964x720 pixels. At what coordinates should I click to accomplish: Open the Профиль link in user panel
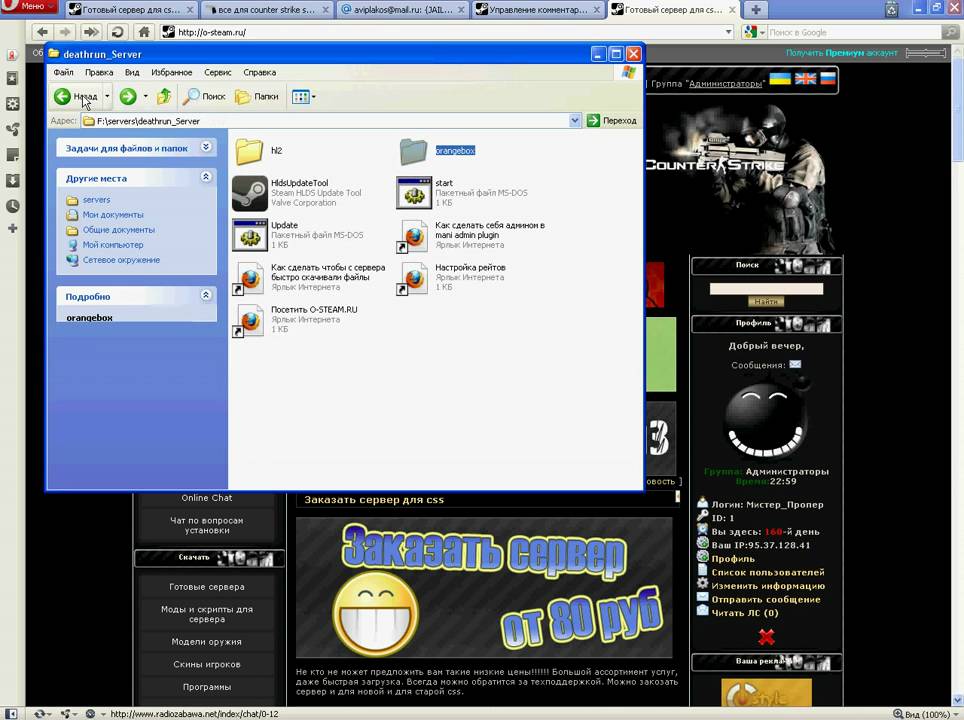click(x=733, y=559)
